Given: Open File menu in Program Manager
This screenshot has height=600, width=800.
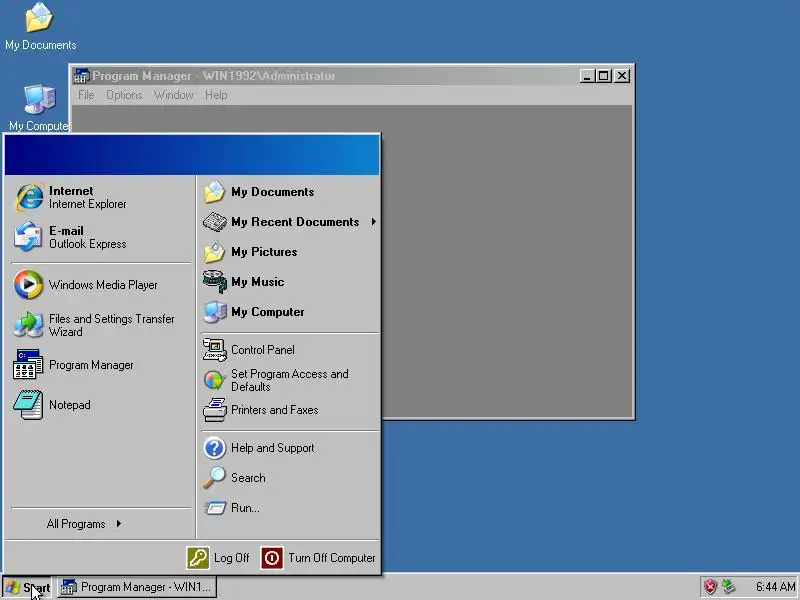Looking at the screenshot, I should [x=86, y=95].
